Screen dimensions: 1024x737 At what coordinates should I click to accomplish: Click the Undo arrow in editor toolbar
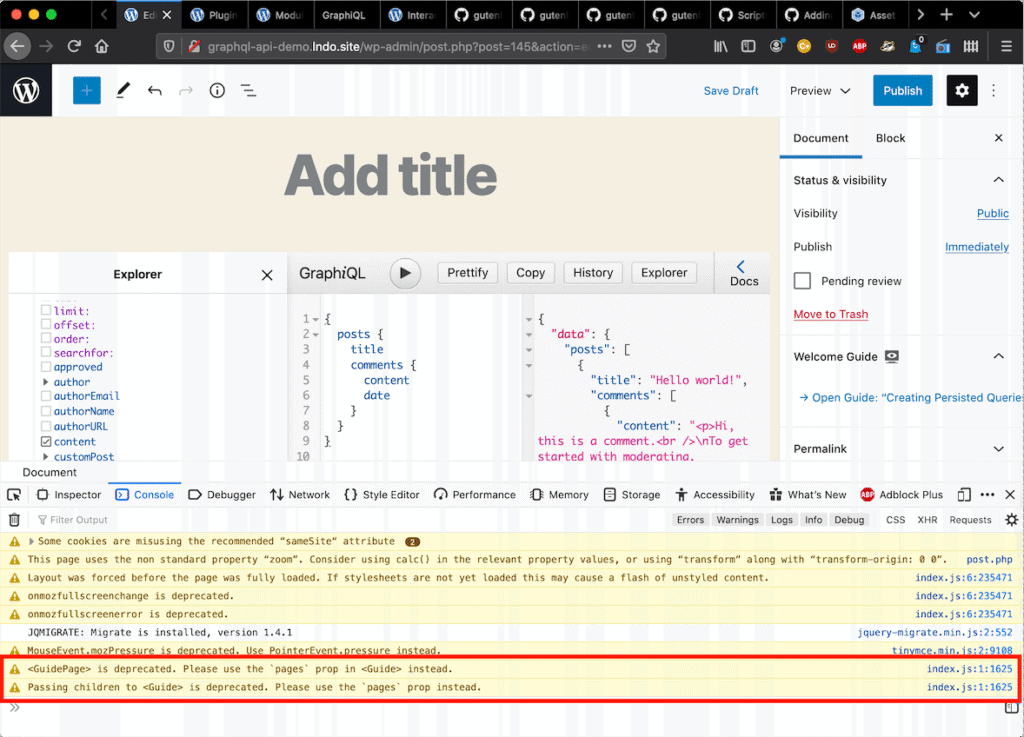point(154,91)
